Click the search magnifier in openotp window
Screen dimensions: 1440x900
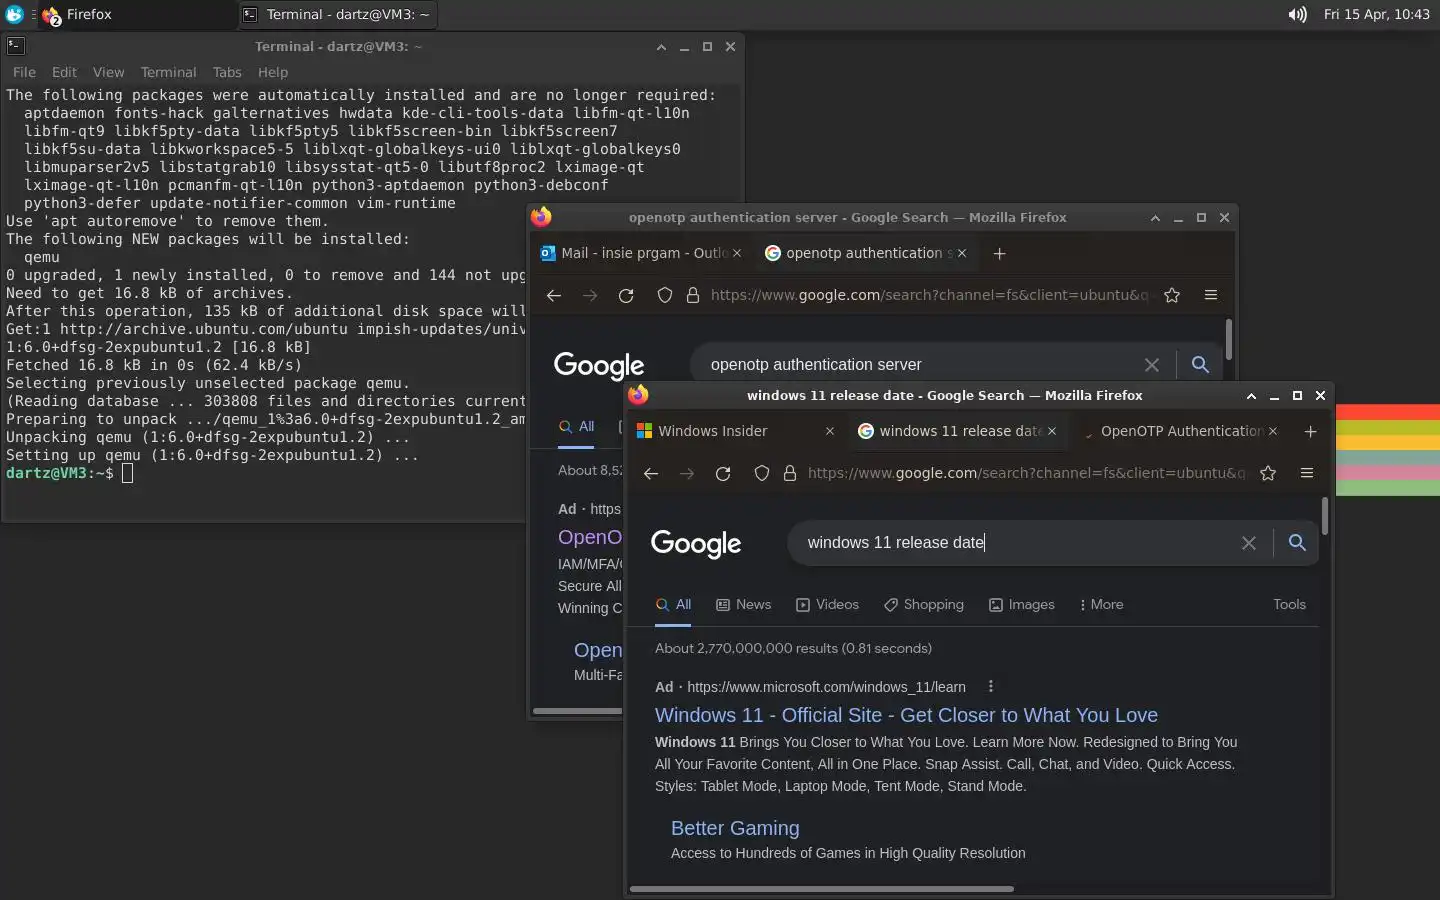(1200, 365)
